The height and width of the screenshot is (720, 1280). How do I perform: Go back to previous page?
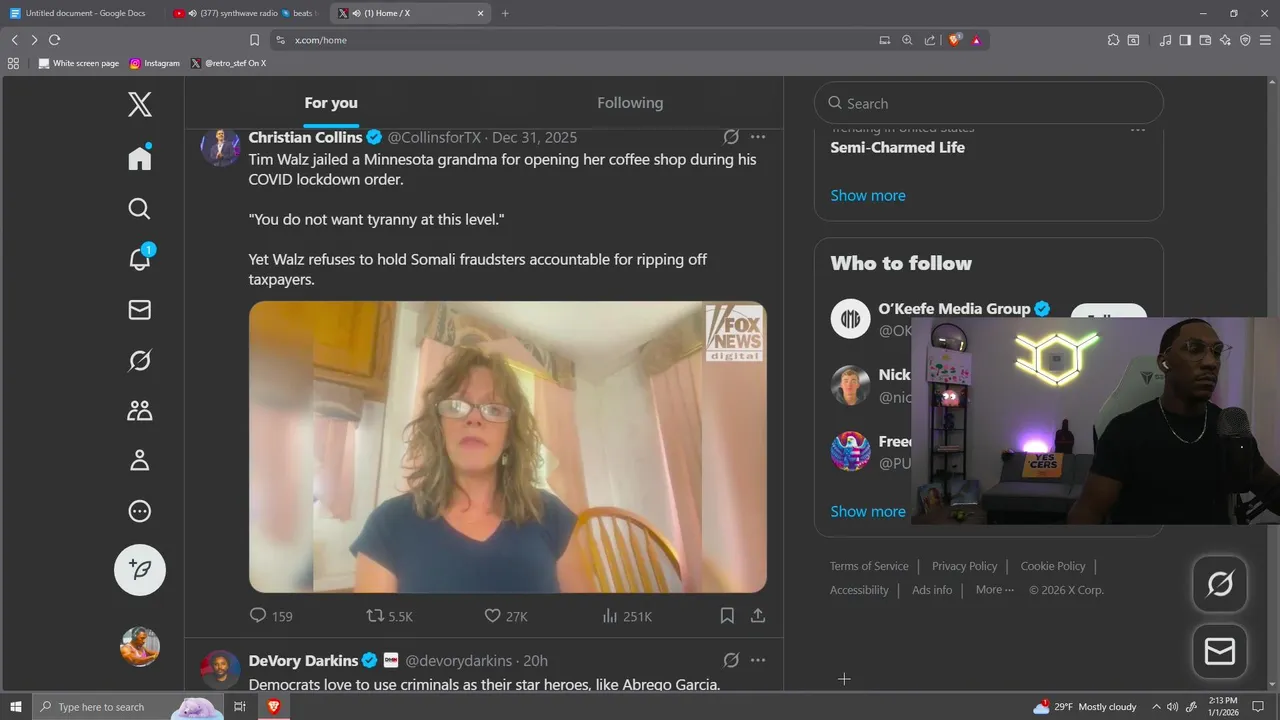[x=14, y=40]
